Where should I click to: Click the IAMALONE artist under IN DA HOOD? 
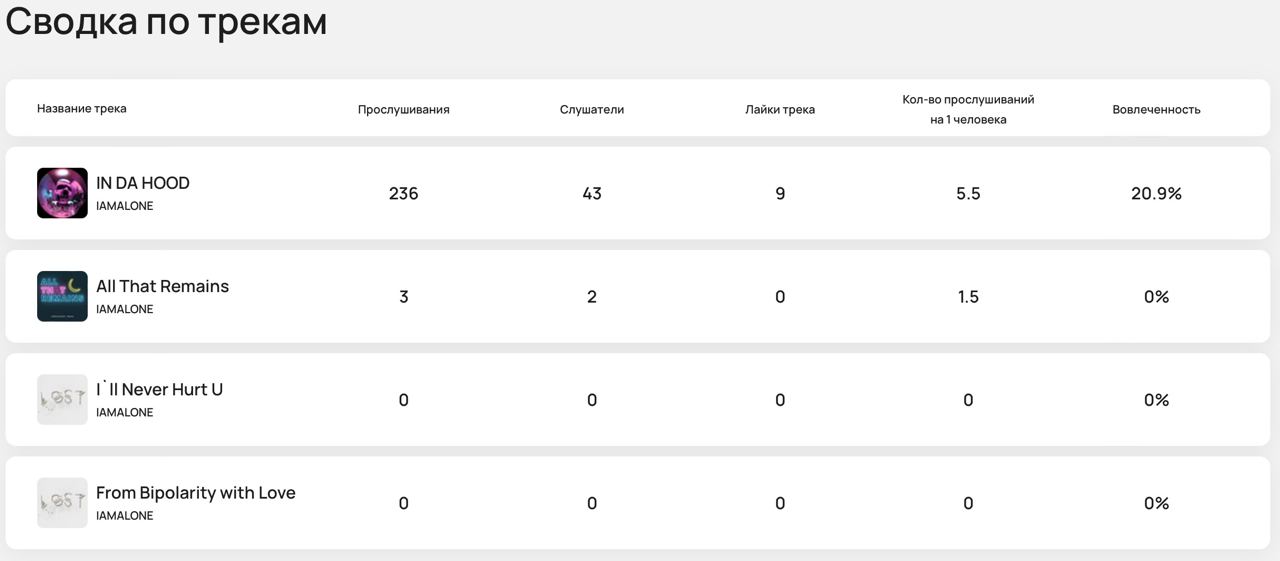[x=125, y=206]
